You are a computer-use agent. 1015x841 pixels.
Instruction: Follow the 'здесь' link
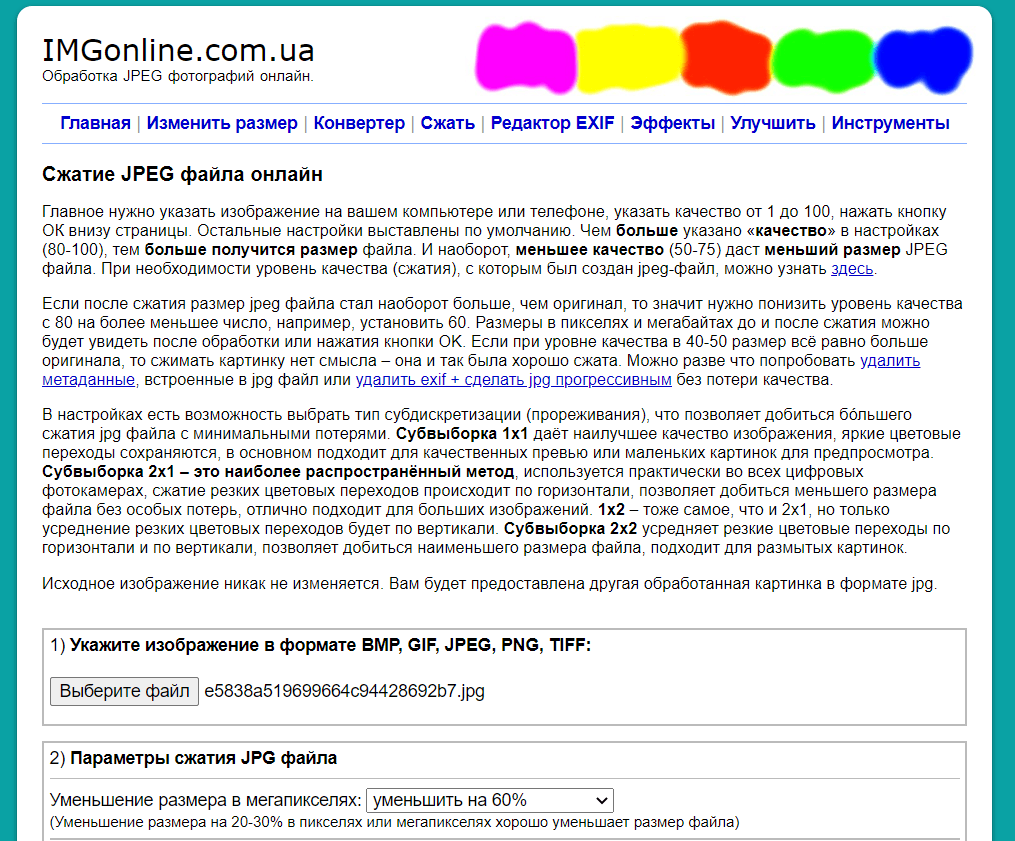pyautogui.click(x=852, y=269)
